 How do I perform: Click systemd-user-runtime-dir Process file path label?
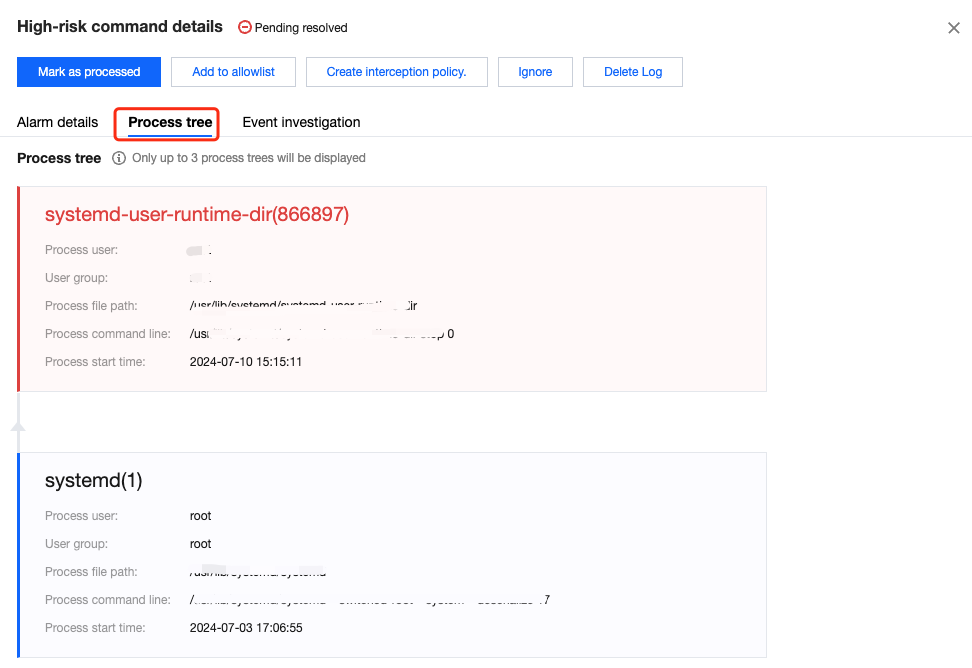pos(91,305)
